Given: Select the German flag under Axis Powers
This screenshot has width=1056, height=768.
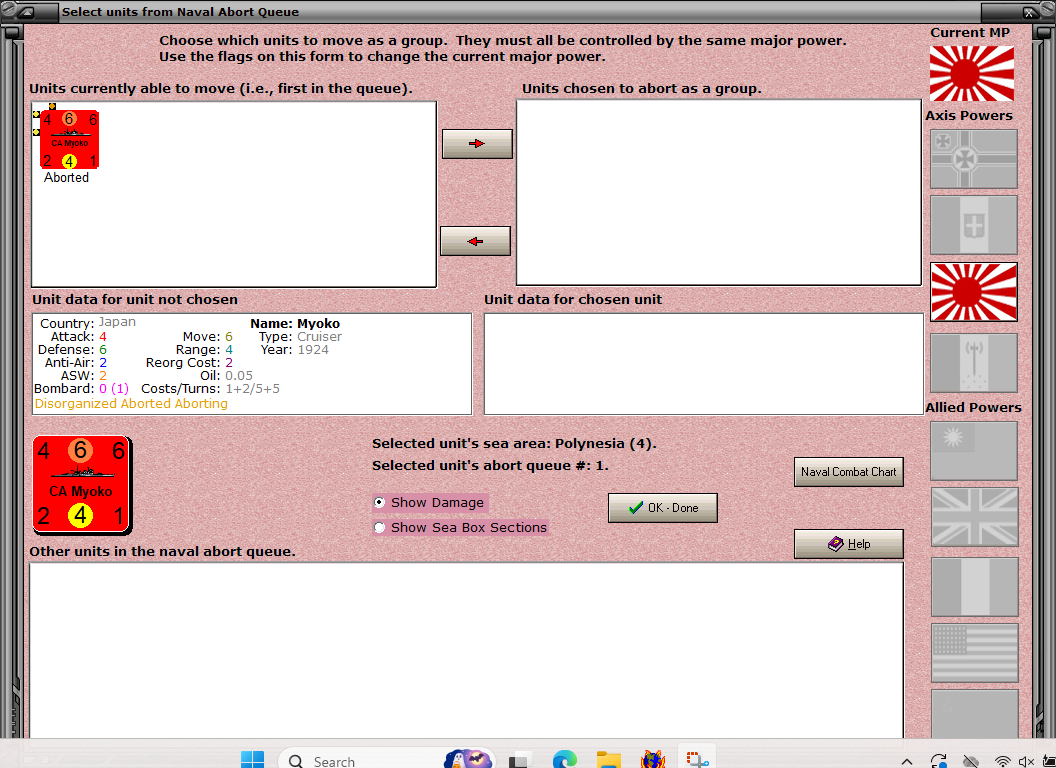Looking at the screenshot, I should tap(973, 158).
